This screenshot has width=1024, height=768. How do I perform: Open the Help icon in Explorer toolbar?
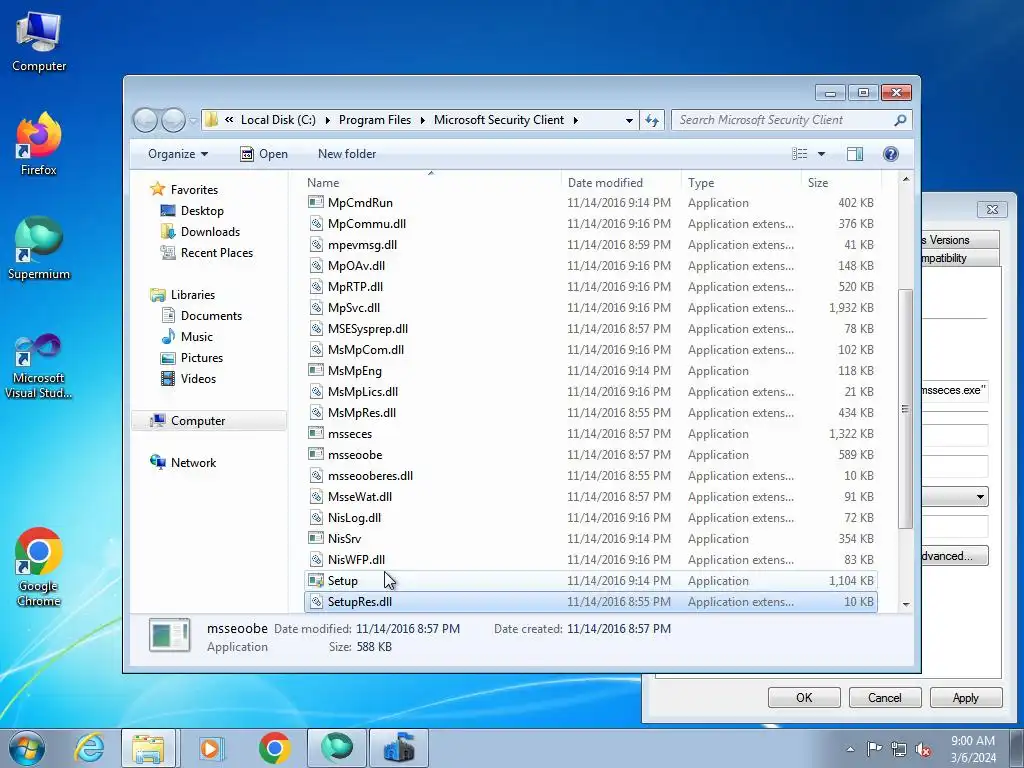click(890, 154)
